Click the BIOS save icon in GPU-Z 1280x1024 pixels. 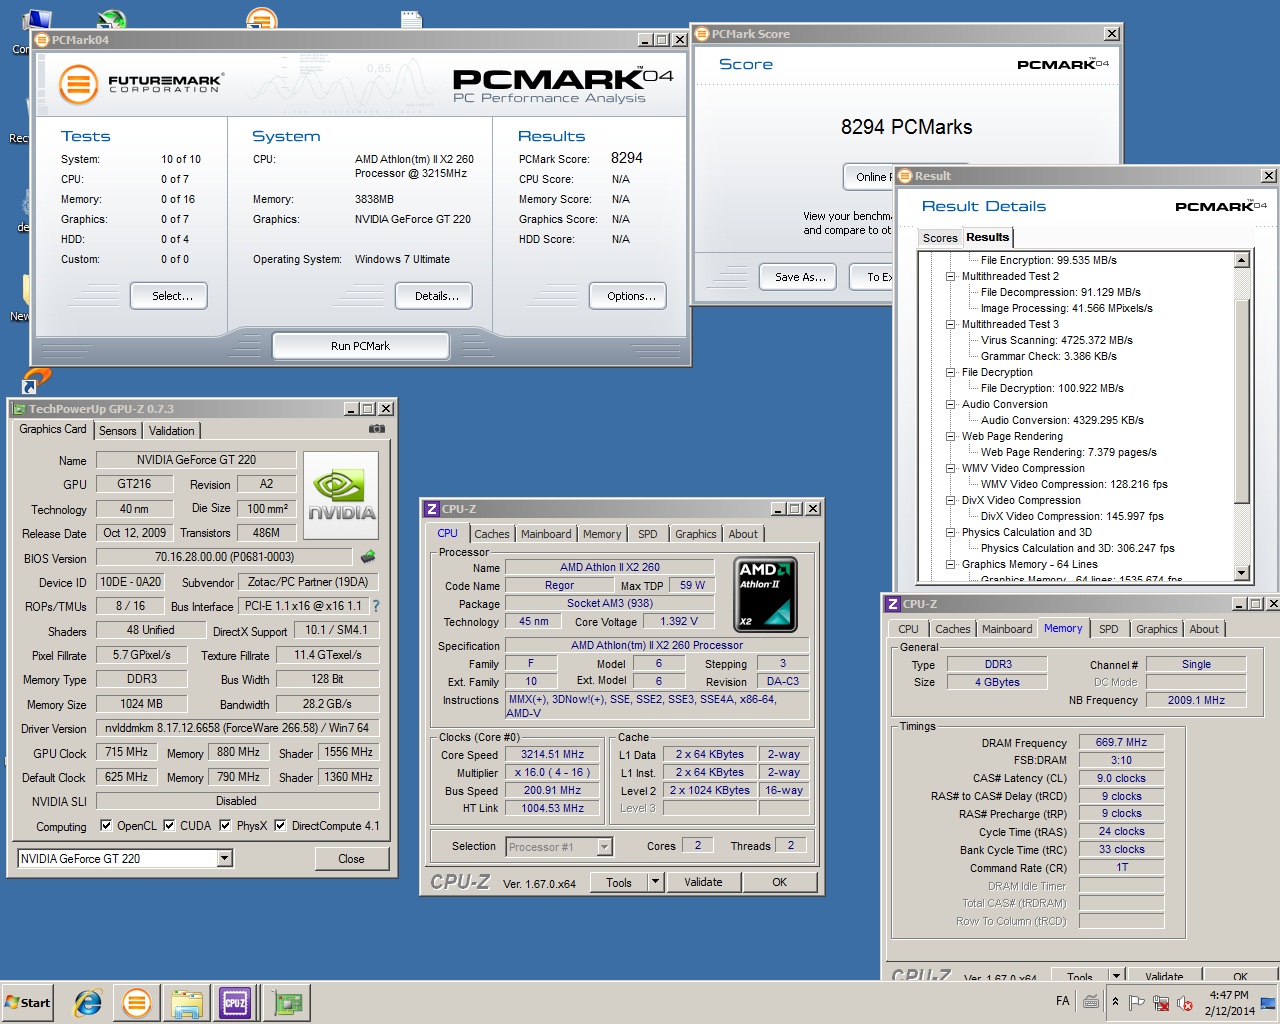coord(368,557)
